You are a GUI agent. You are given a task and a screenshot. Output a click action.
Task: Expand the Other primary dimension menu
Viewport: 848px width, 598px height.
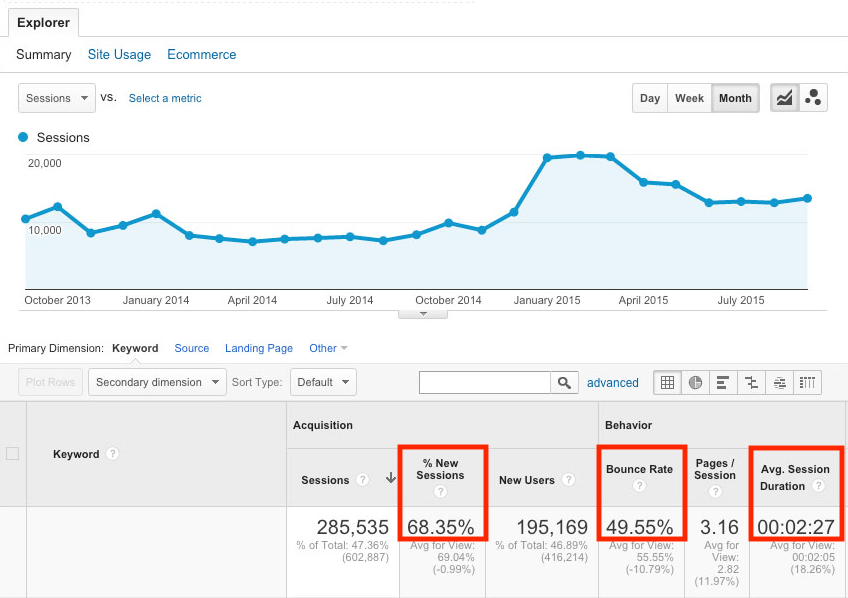pyautogui.click(x=328, y=348)
